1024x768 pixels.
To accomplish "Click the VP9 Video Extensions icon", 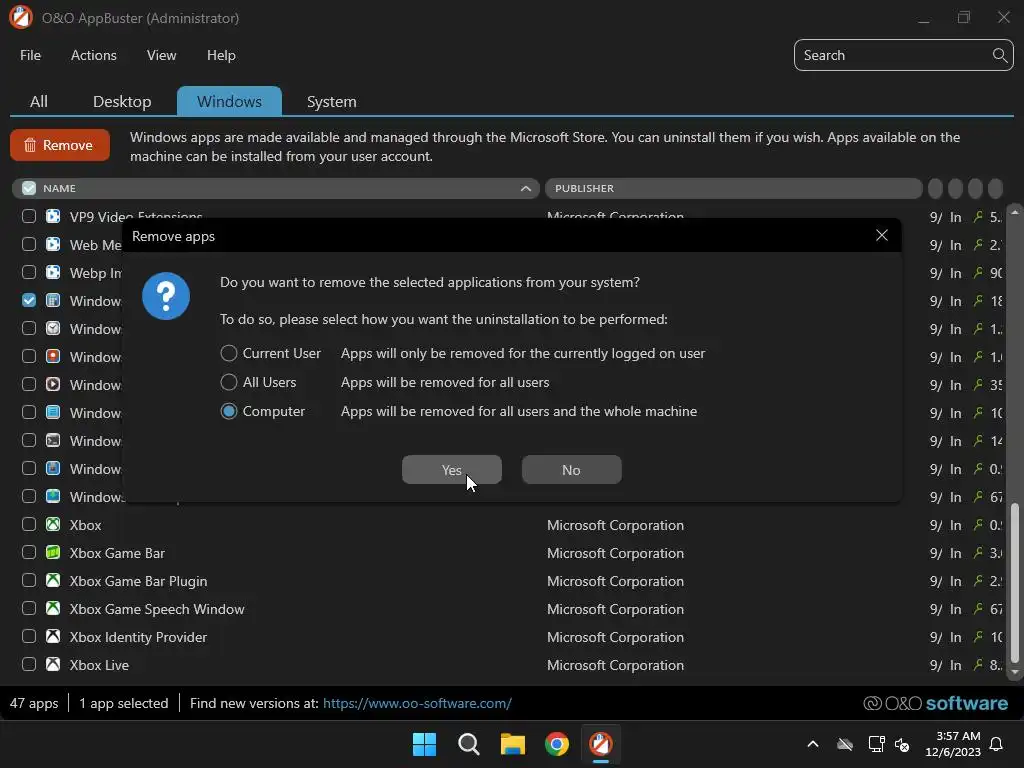I will coord(53,216).
